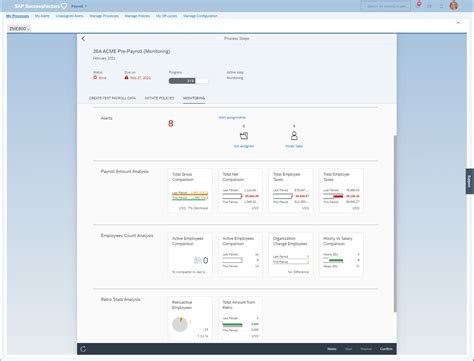
Task: Open the Unassigned Alerts tab
Action: [x=70, y=16]
